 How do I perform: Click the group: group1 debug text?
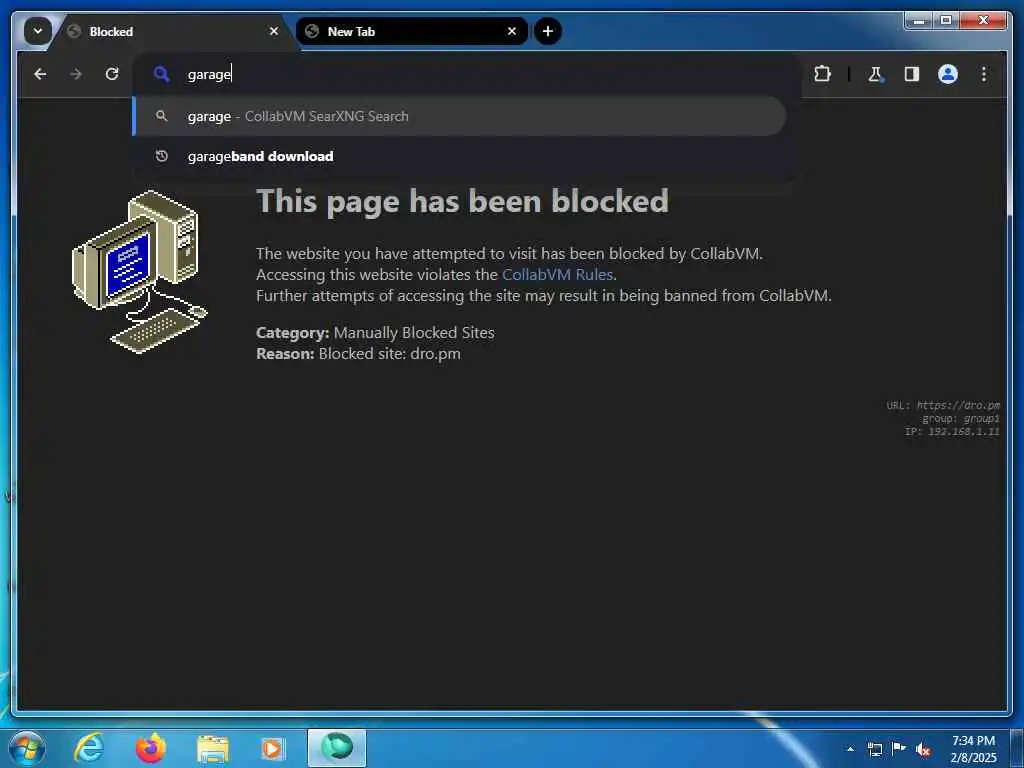click(961, 419)
